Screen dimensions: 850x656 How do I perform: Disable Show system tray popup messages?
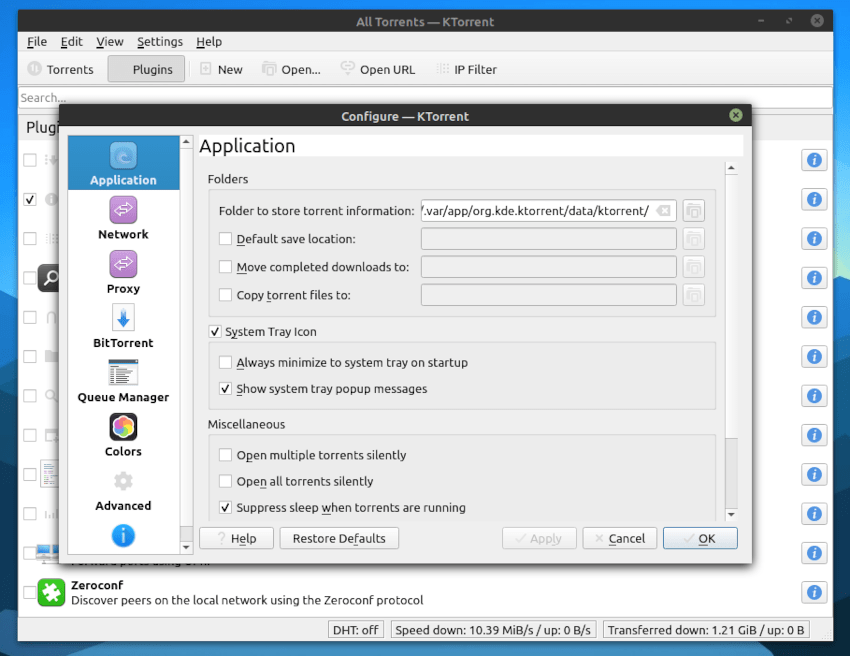click(225, 389)
